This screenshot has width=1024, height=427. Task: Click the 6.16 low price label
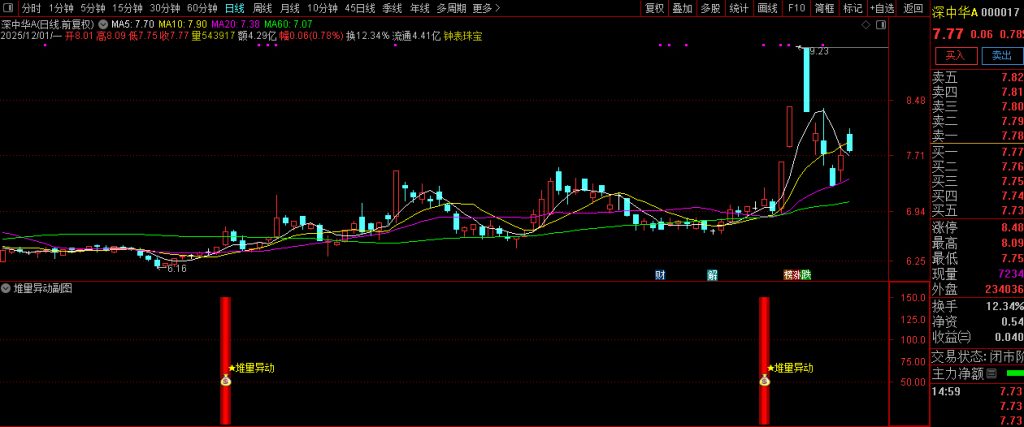(176, 268)
